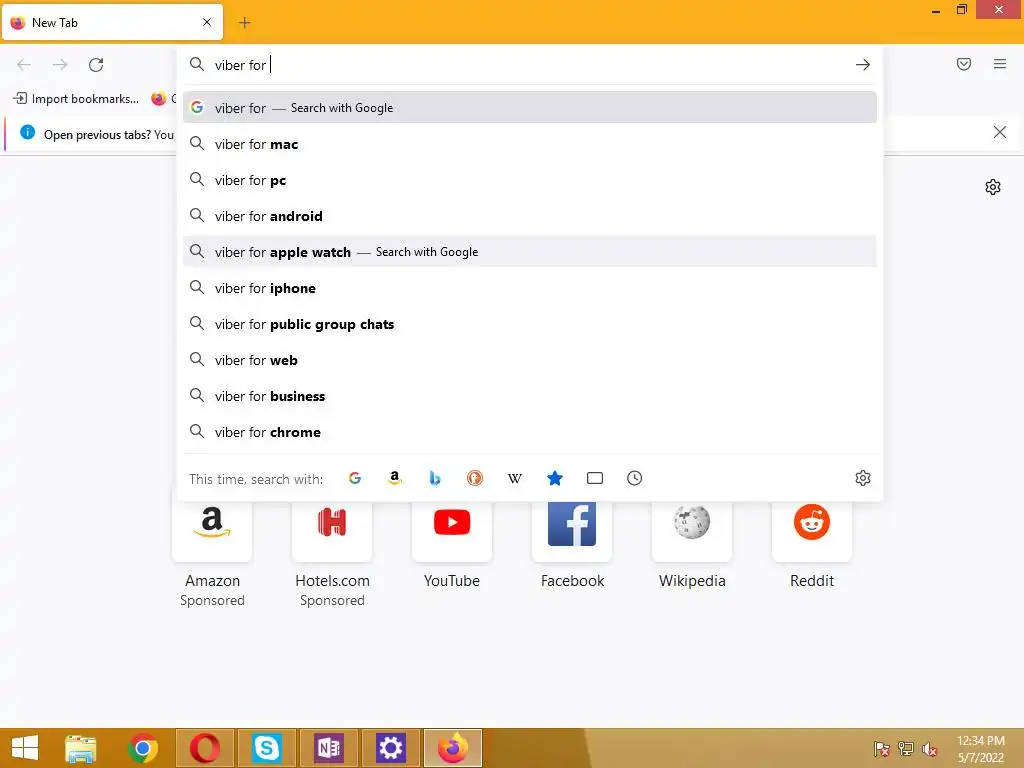Open search settings gear in the dropdown
This screenshot has width=1024, height=768.
click(863, 478)
